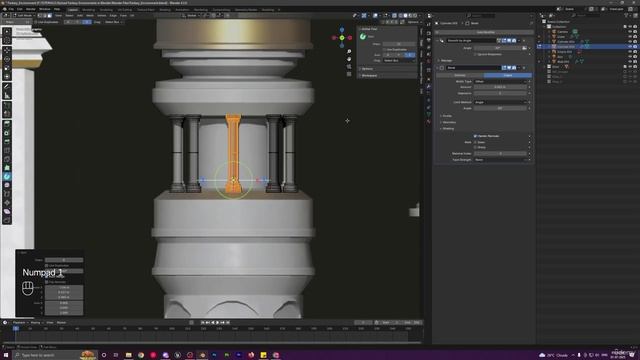640x360 pixels.
Task: Switch to face select mode
Action: click(x=49, y=16)
